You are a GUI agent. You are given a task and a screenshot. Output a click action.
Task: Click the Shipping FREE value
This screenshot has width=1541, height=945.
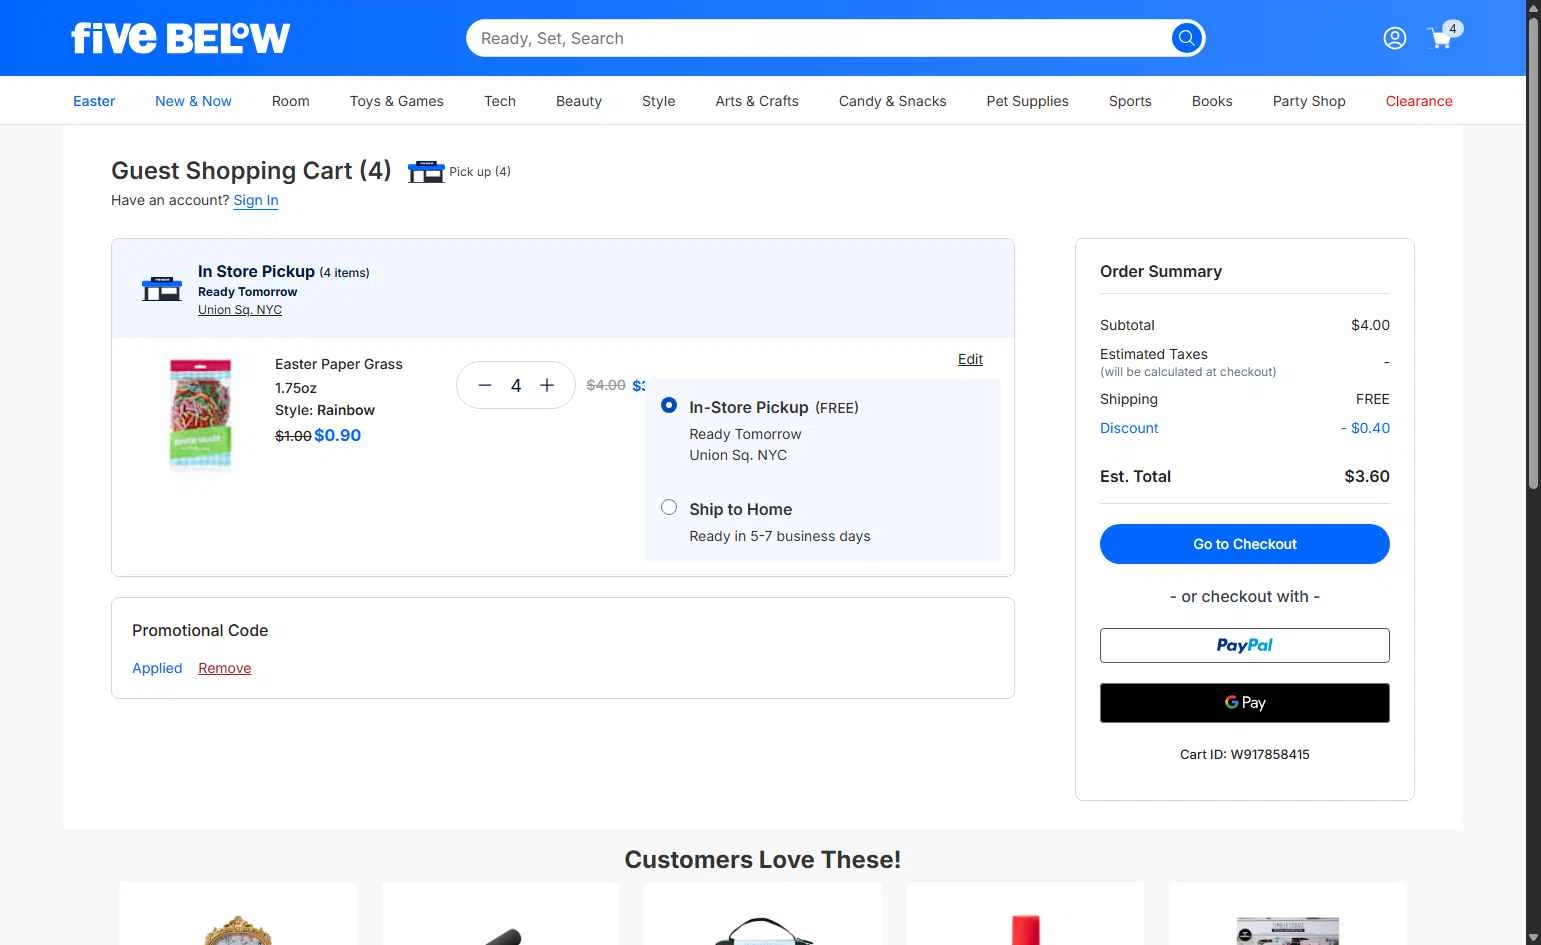pos(1373,399)
